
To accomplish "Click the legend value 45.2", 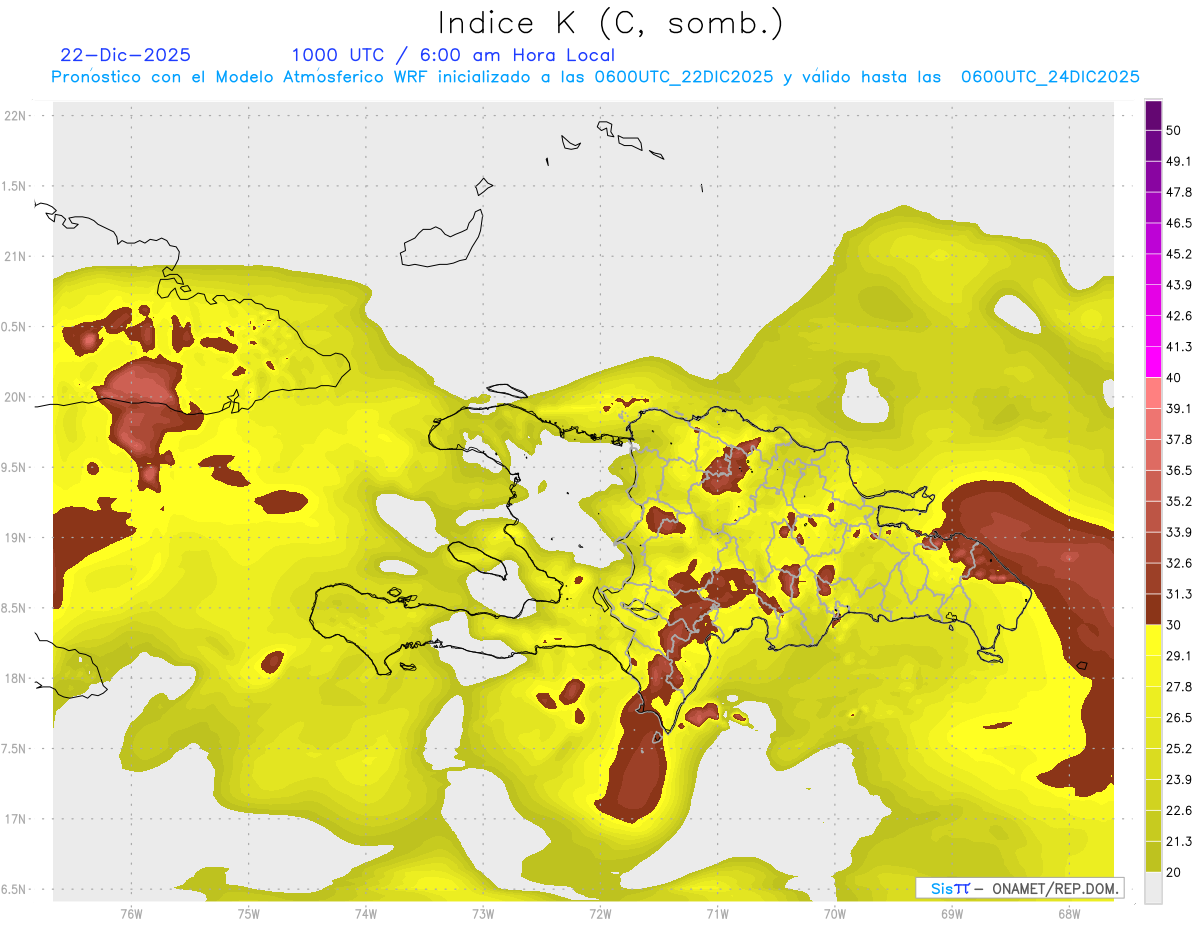I will point(1179,254).
